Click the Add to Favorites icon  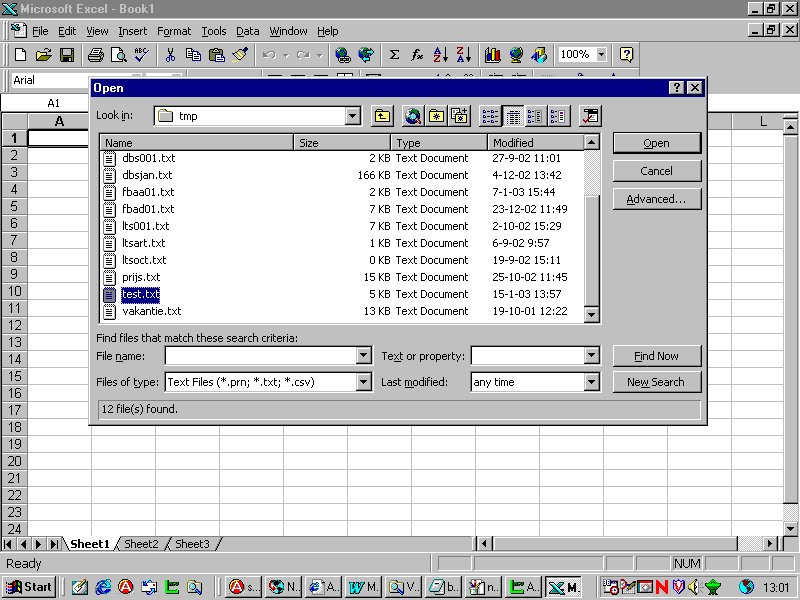click(x=459, y=116)
